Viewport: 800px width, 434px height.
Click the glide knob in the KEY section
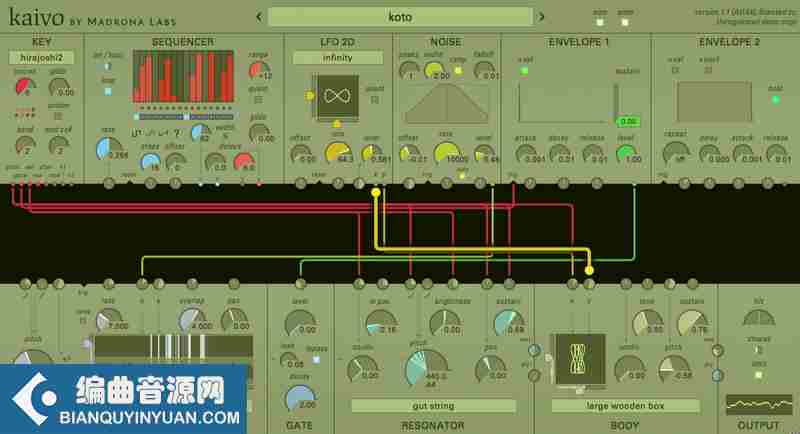pyautogui.click(x=59, y=87)
